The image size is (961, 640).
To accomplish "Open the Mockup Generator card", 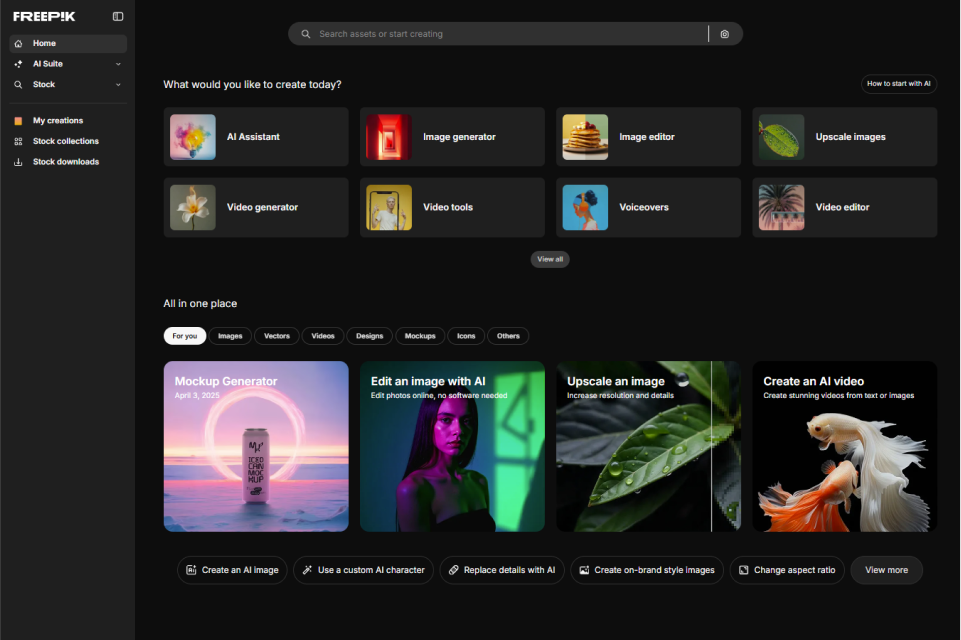I will click(256, 446).
